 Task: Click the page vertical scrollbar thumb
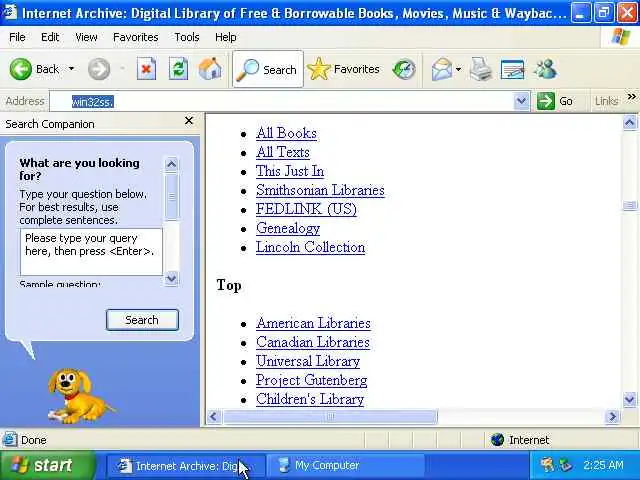[x=629, y=205]
